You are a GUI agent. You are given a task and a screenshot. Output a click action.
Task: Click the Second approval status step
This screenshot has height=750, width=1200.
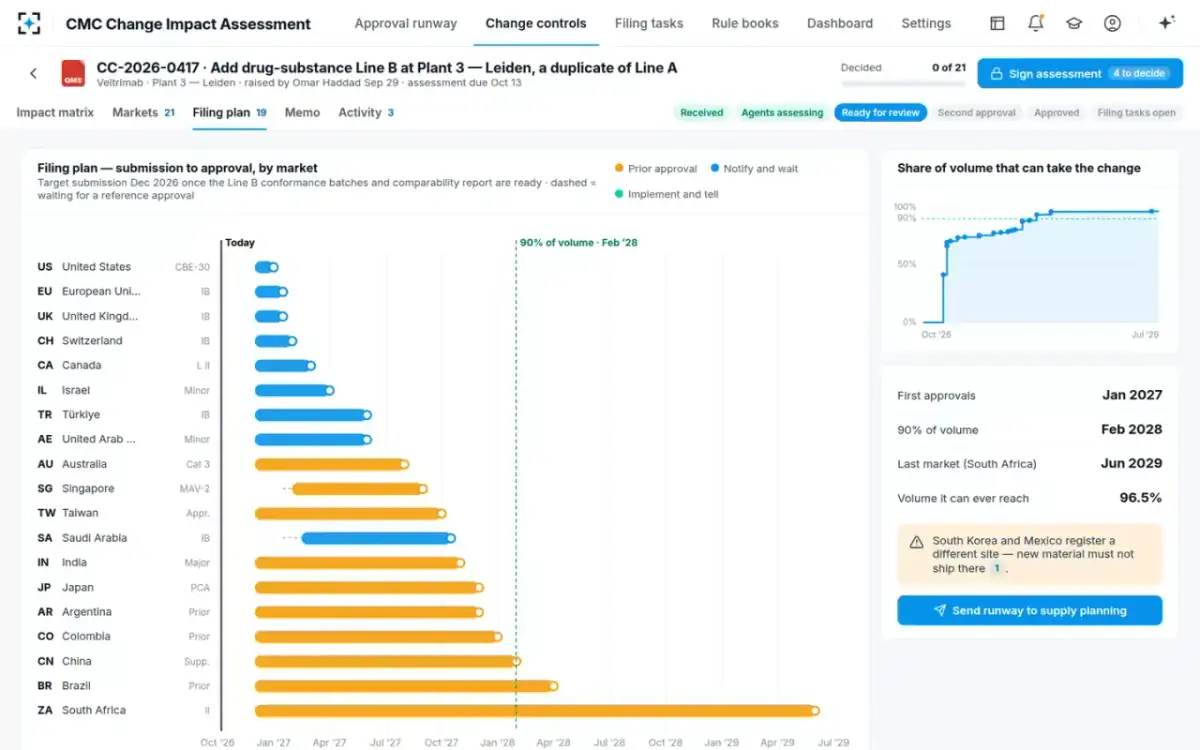976,113
